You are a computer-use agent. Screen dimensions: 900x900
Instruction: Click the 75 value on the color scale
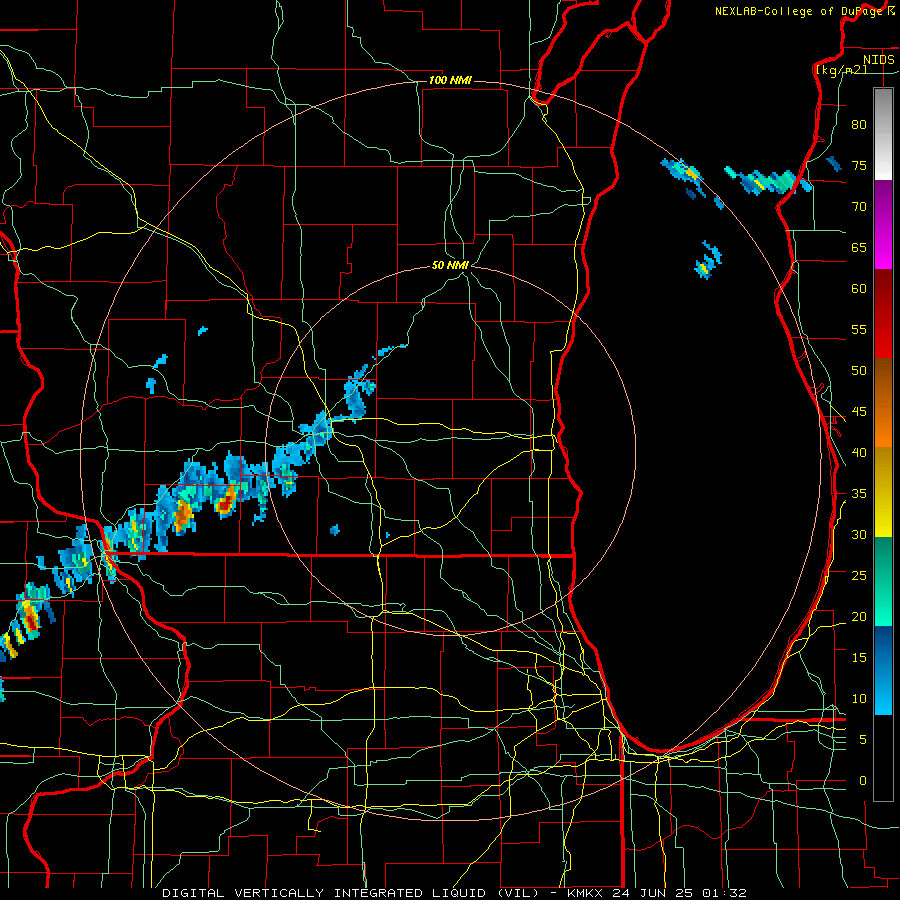(x=859, y=166)
